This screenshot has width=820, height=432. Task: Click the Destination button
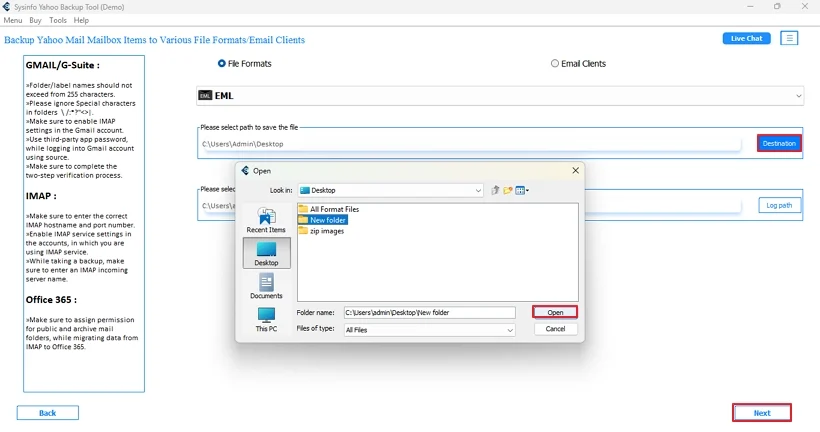(x=779, y=143)
